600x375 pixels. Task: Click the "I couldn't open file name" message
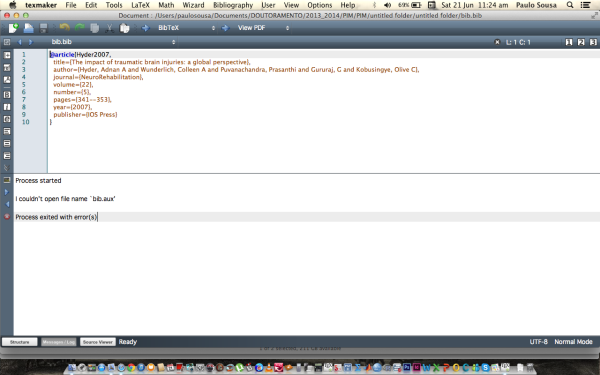(65, 199)
